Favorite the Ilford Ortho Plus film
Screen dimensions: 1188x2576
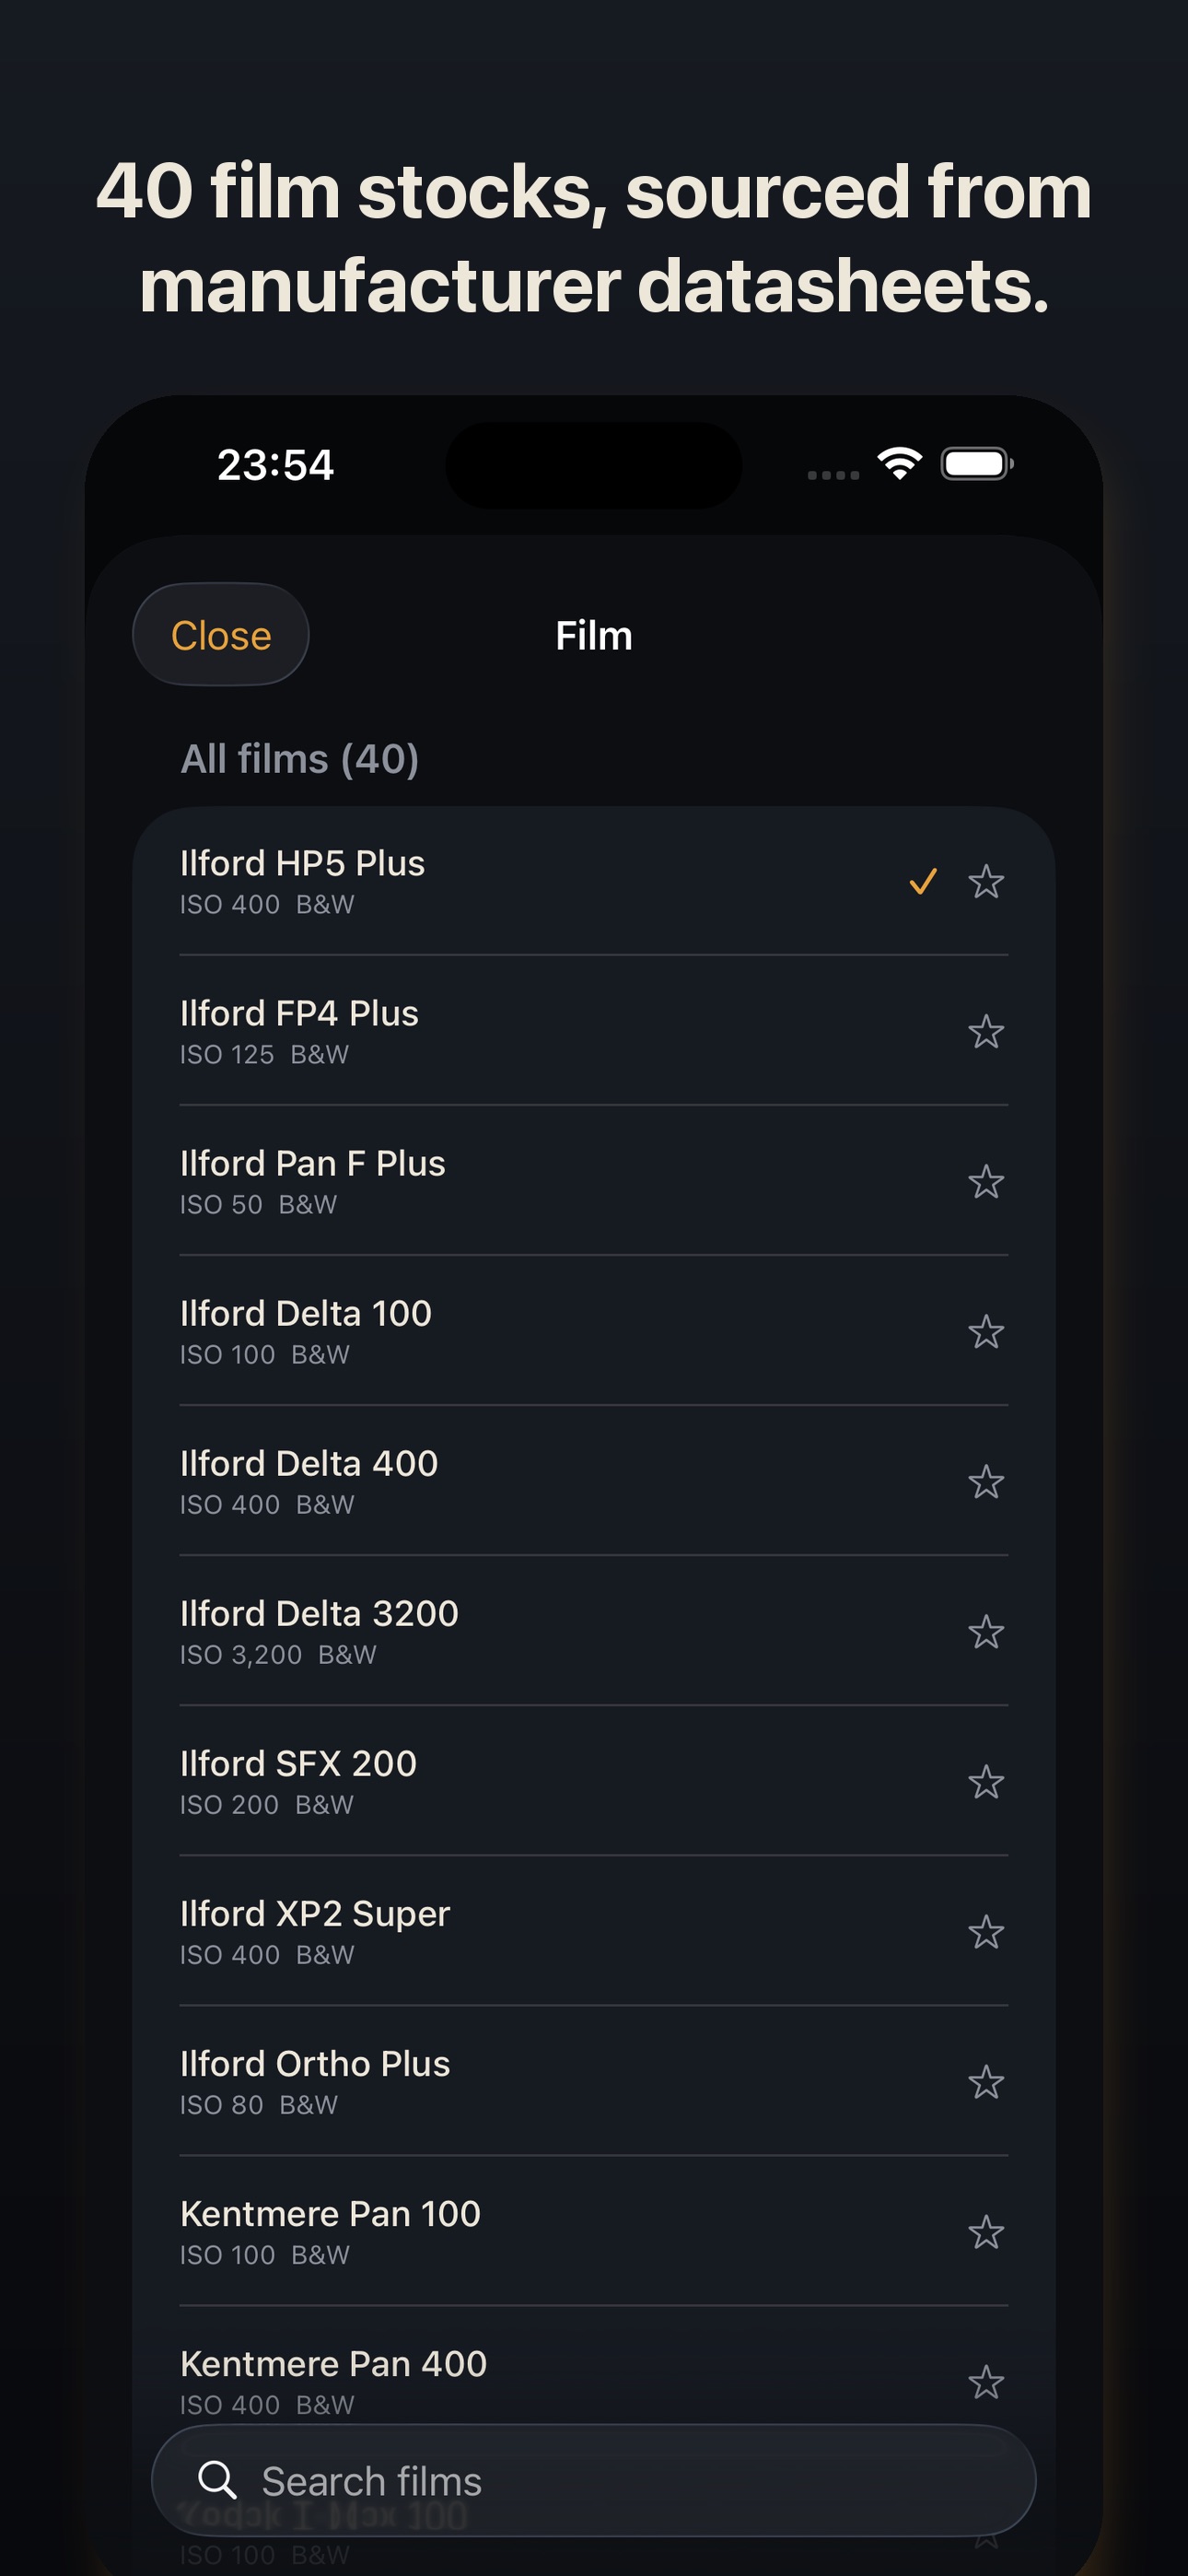[x=986, y=2081]
